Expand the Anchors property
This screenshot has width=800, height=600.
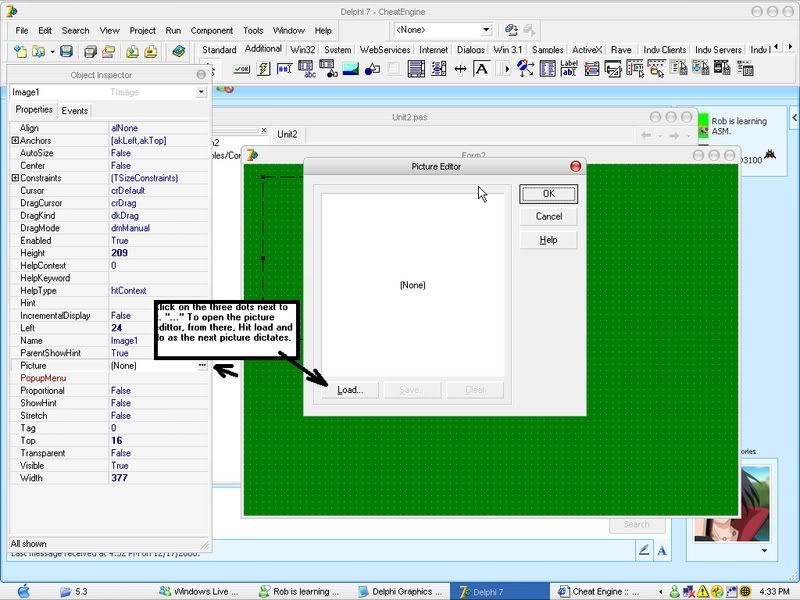point(15,141)
